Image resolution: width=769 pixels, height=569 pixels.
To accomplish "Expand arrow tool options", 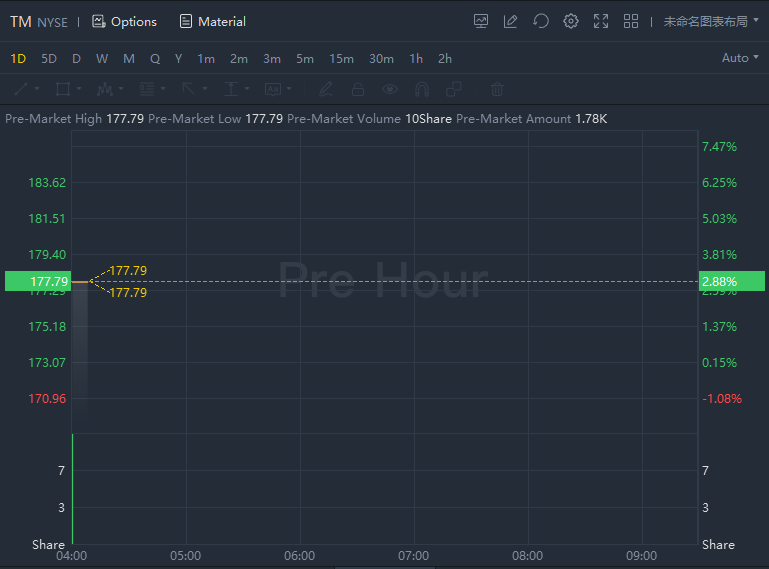I will [205, 89].
